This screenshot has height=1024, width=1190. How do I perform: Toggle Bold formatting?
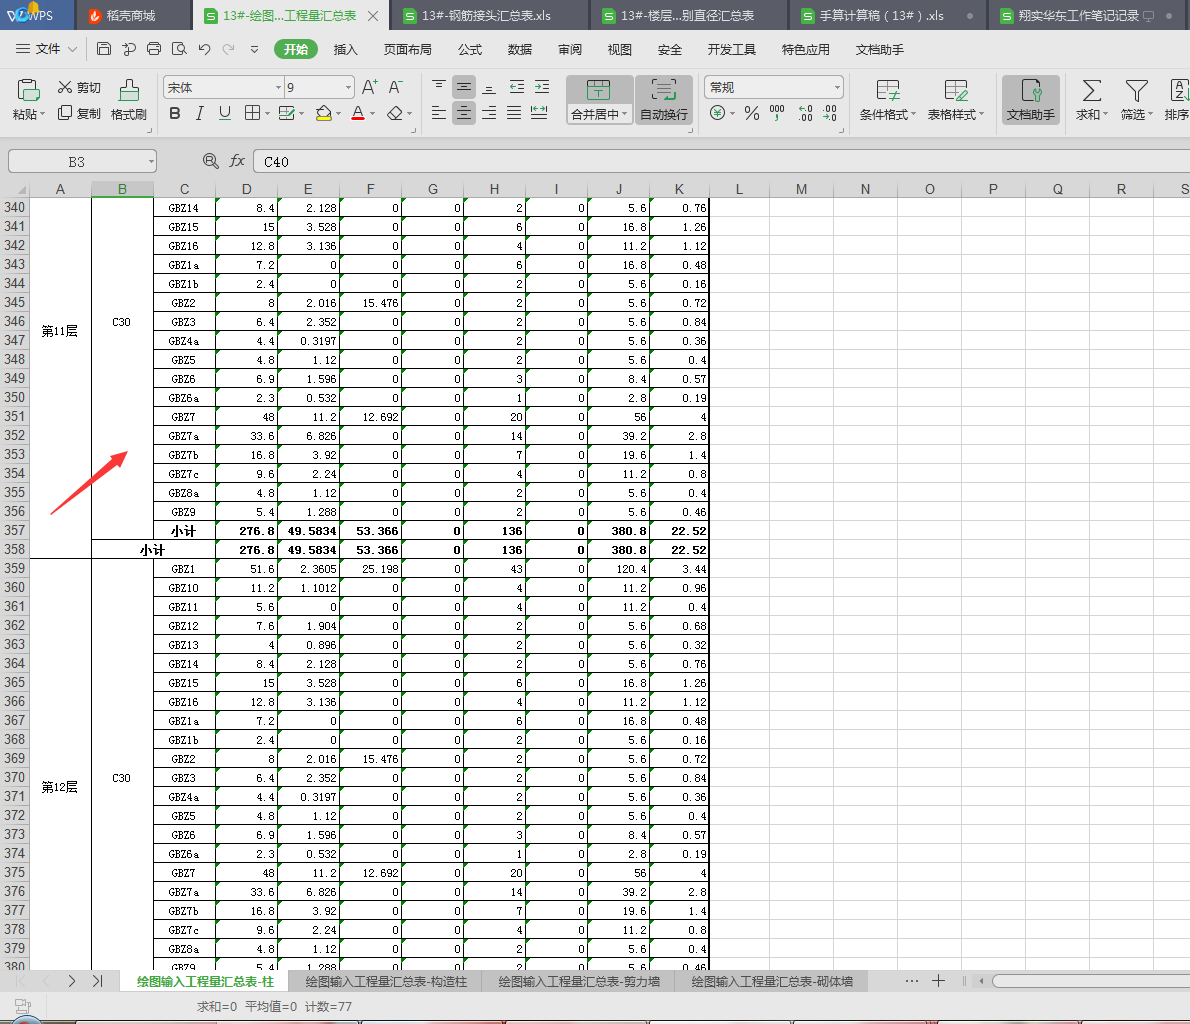175,113
